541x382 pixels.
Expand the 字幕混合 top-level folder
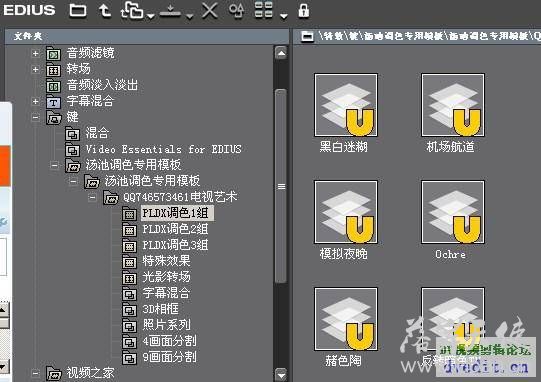pyautogui.click(x=35, y=101)
